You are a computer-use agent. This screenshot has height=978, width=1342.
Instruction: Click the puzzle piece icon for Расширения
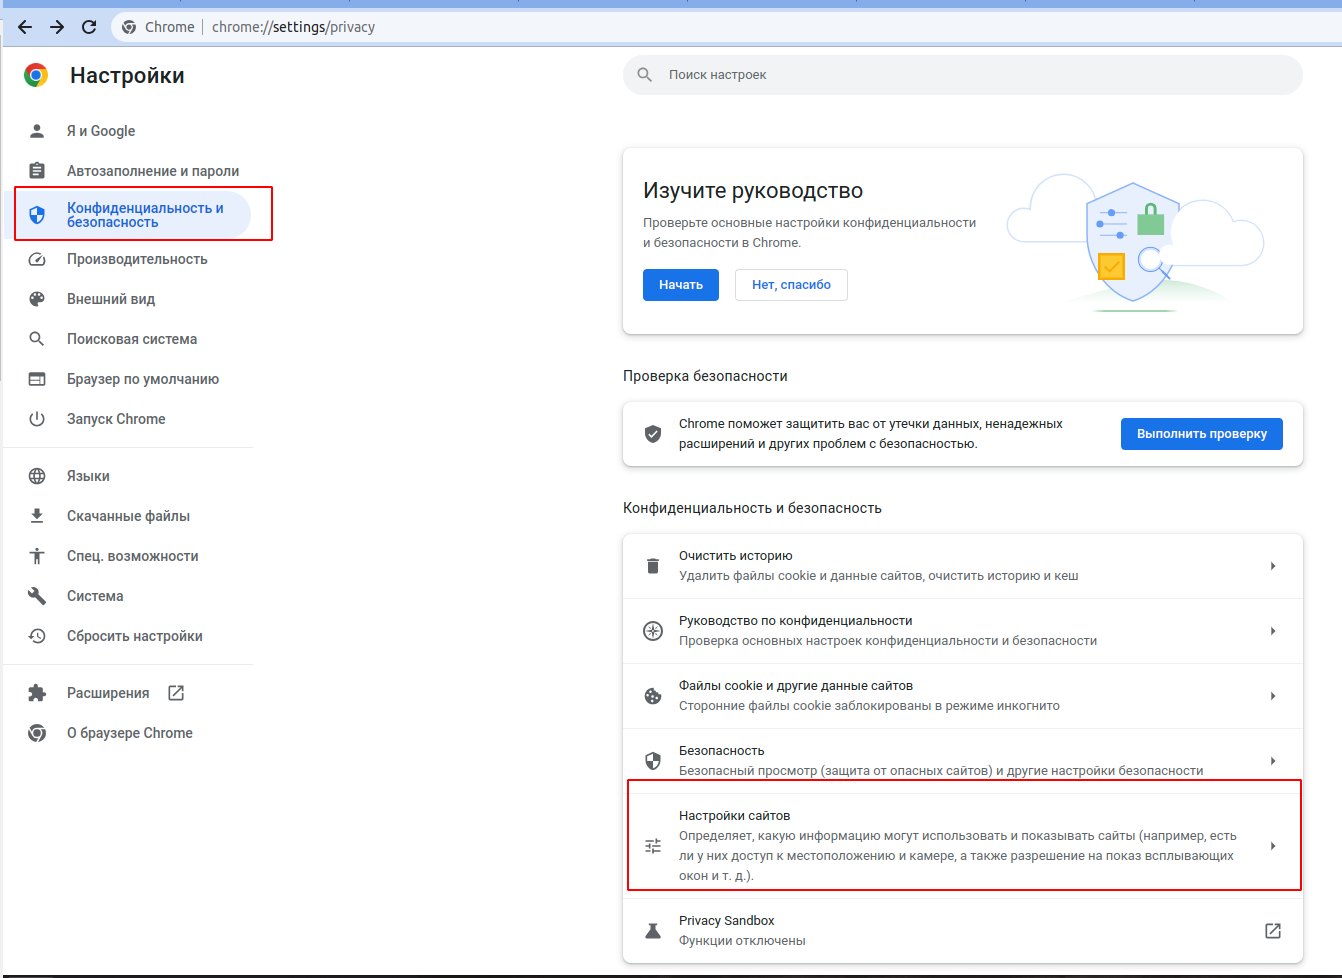click(37, 693)
